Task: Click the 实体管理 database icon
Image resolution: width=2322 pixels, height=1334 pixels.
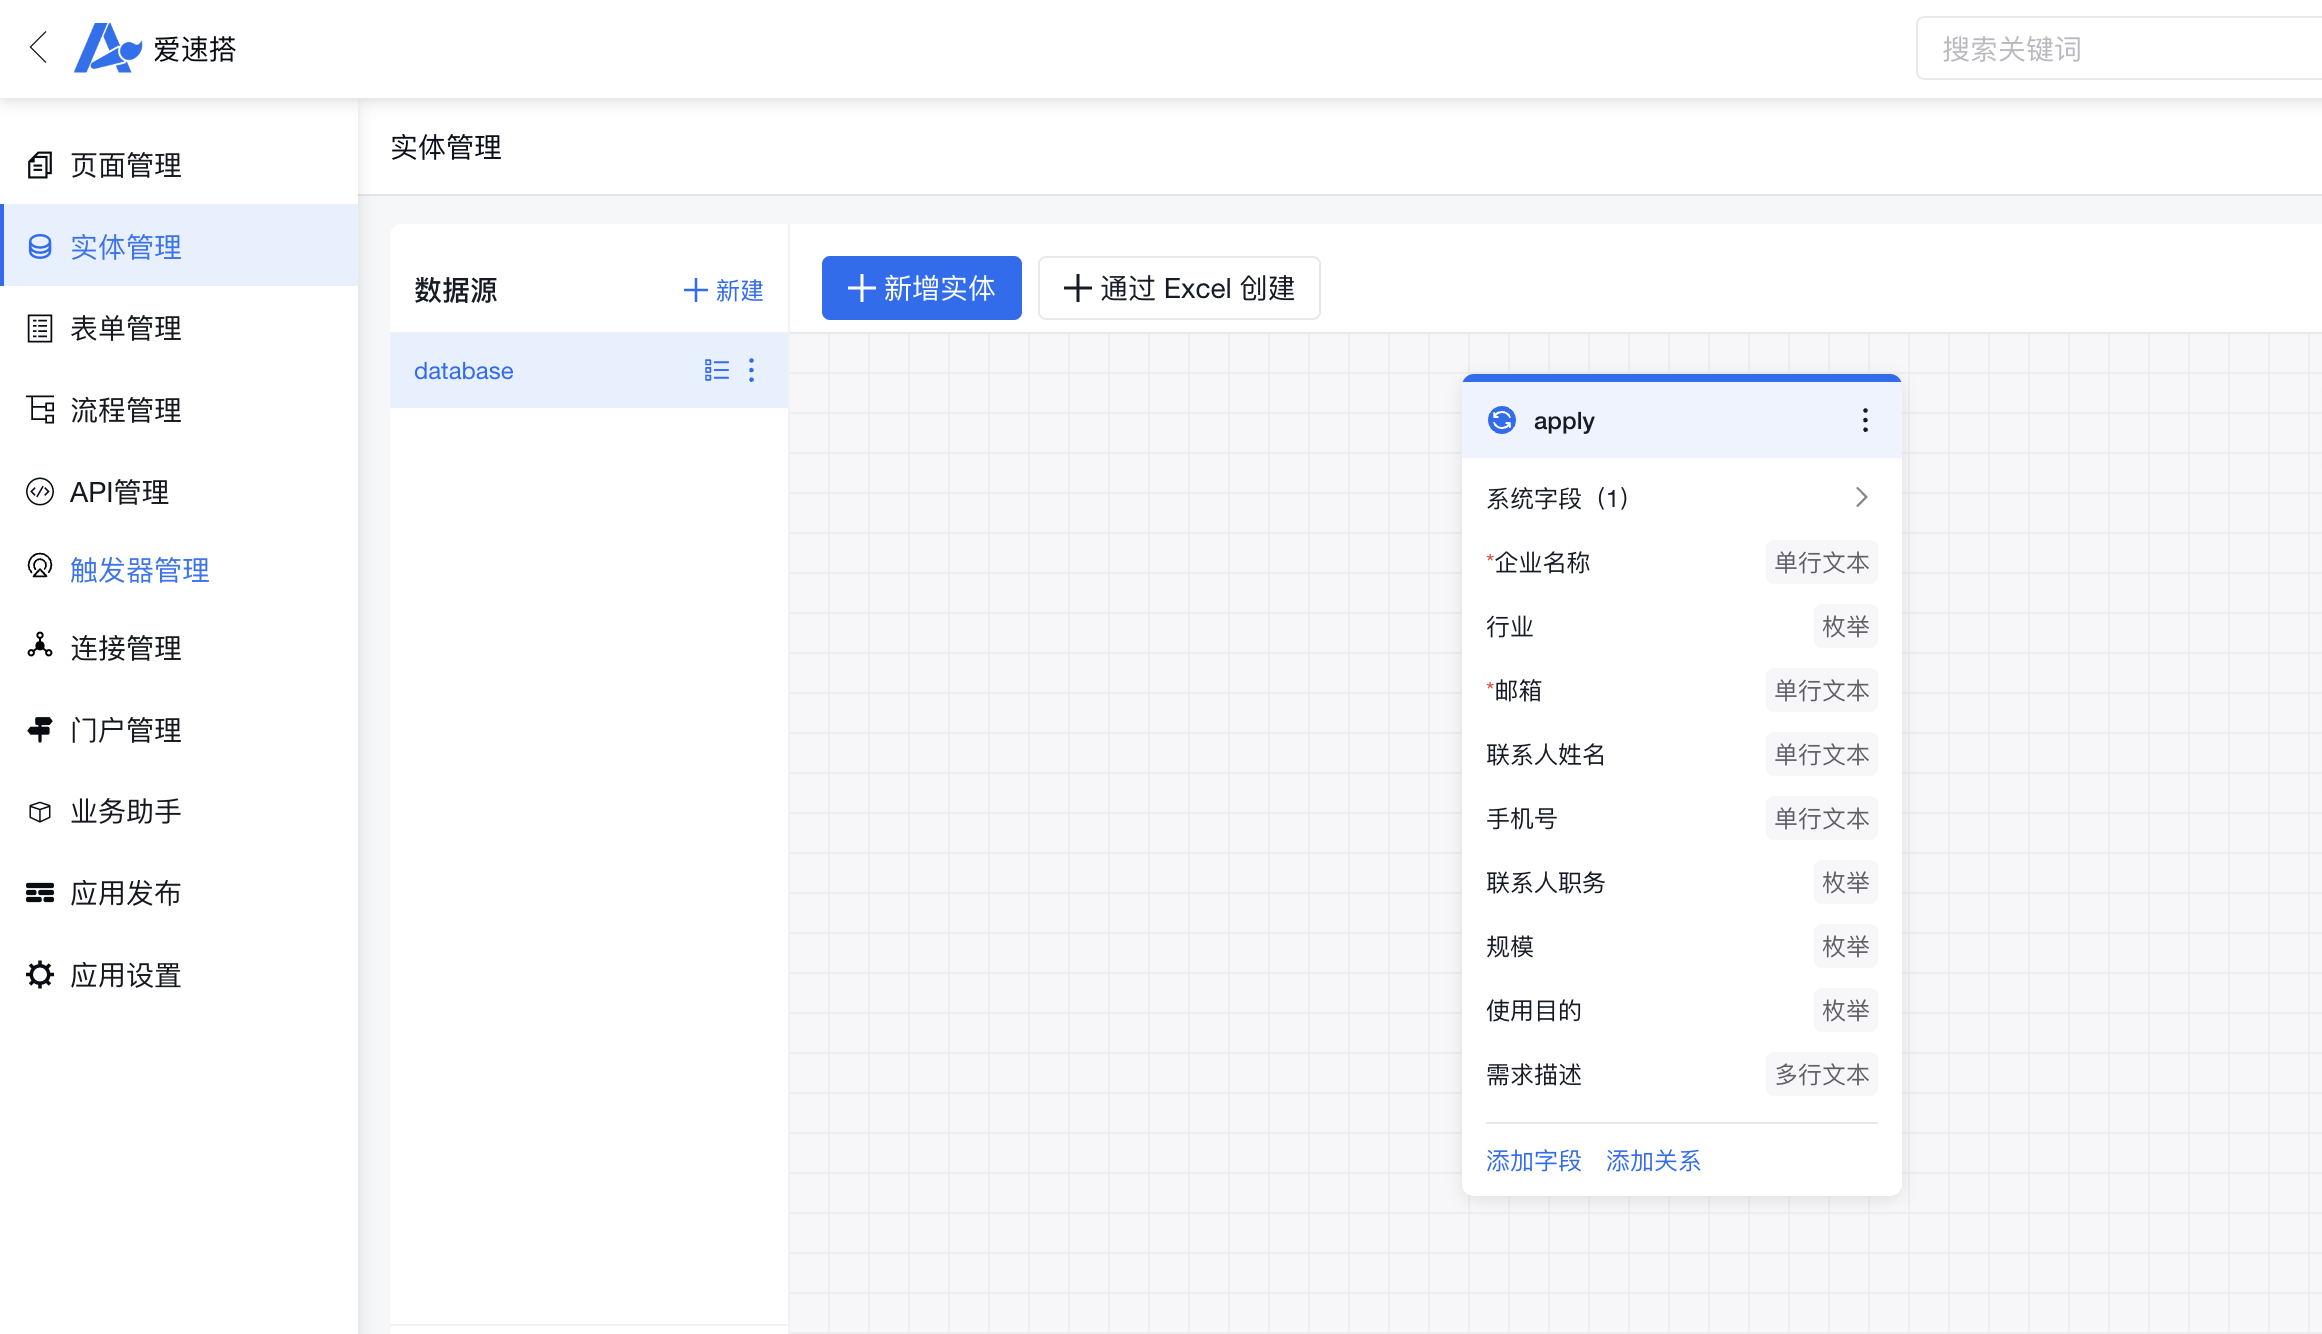Action: tap(40, 247)
